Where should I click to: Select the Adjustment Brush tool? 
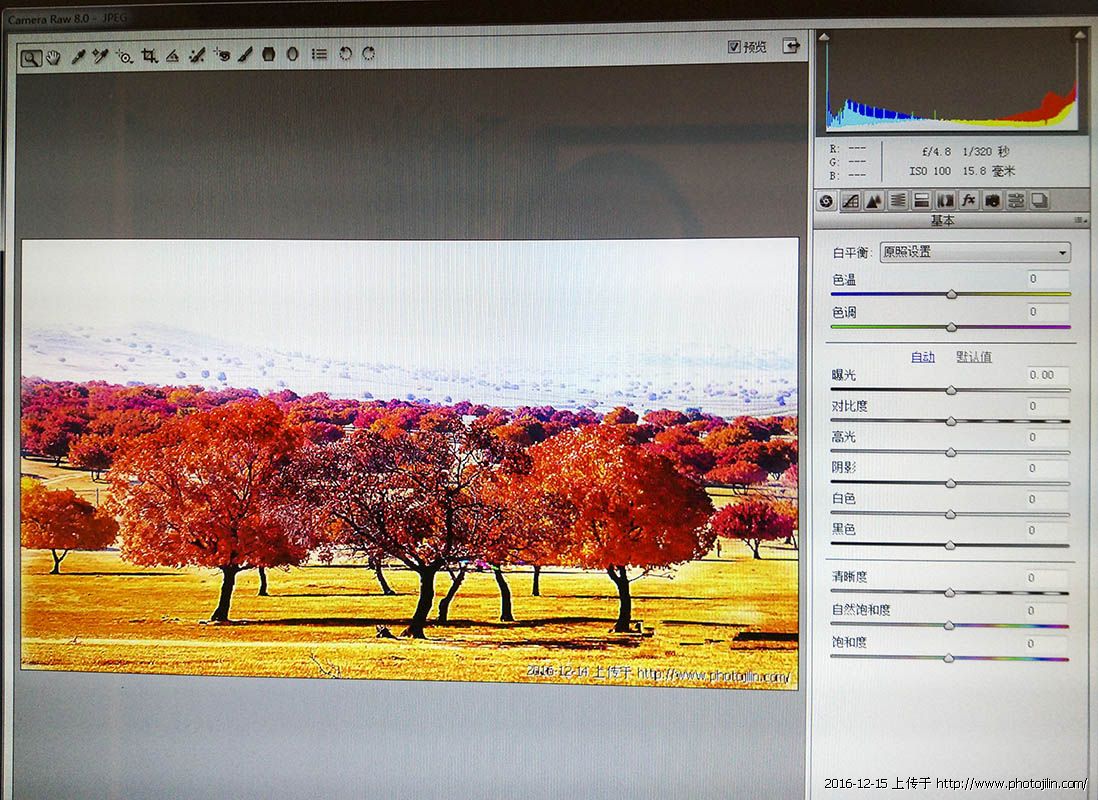tap(245, 55)
